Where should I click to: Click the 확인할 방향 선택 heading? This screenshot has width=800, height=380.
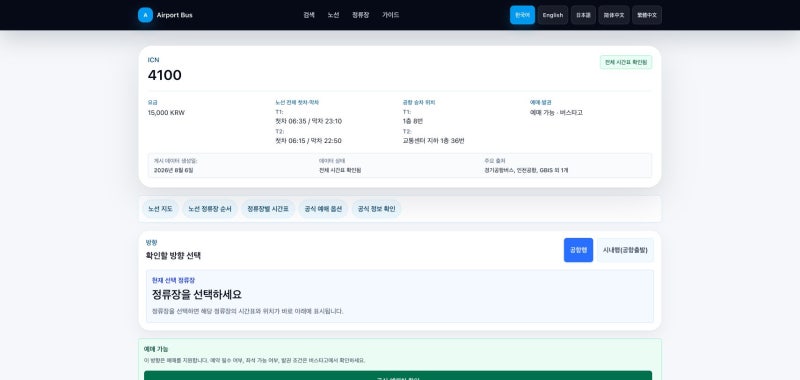173,256
